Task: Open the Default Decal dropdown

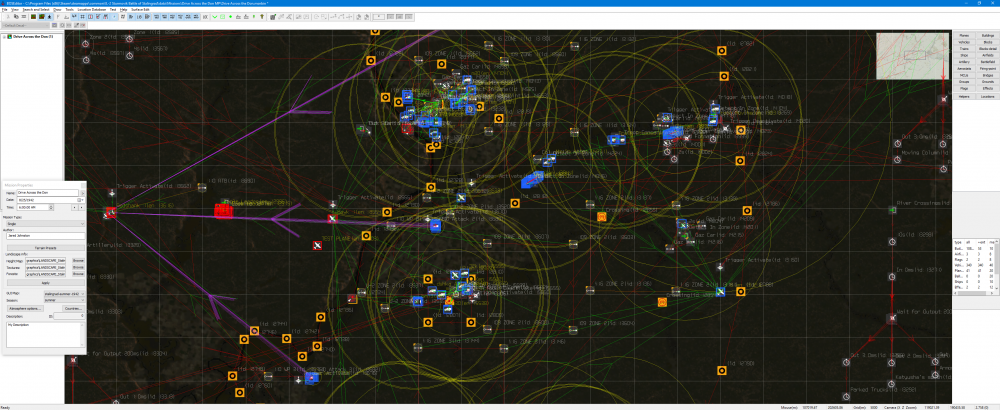Action: (x=25, y=26)
